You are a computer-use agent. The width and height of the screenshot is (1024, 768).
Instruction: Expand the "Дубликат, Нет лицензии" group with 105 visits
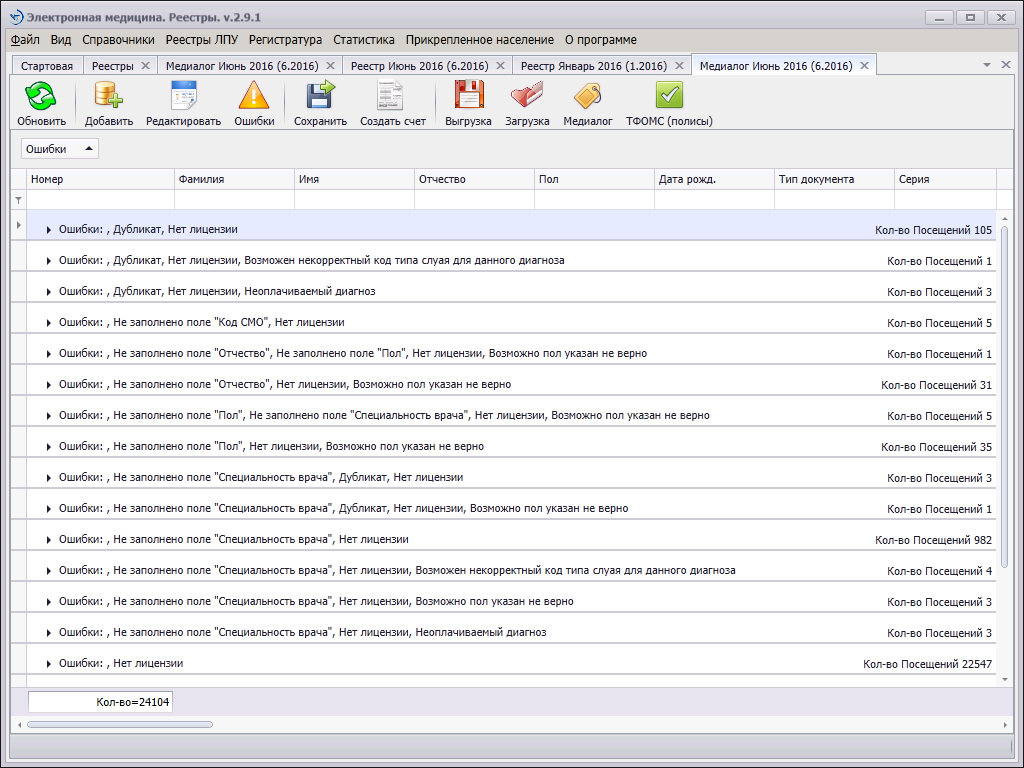coord(48,230)
